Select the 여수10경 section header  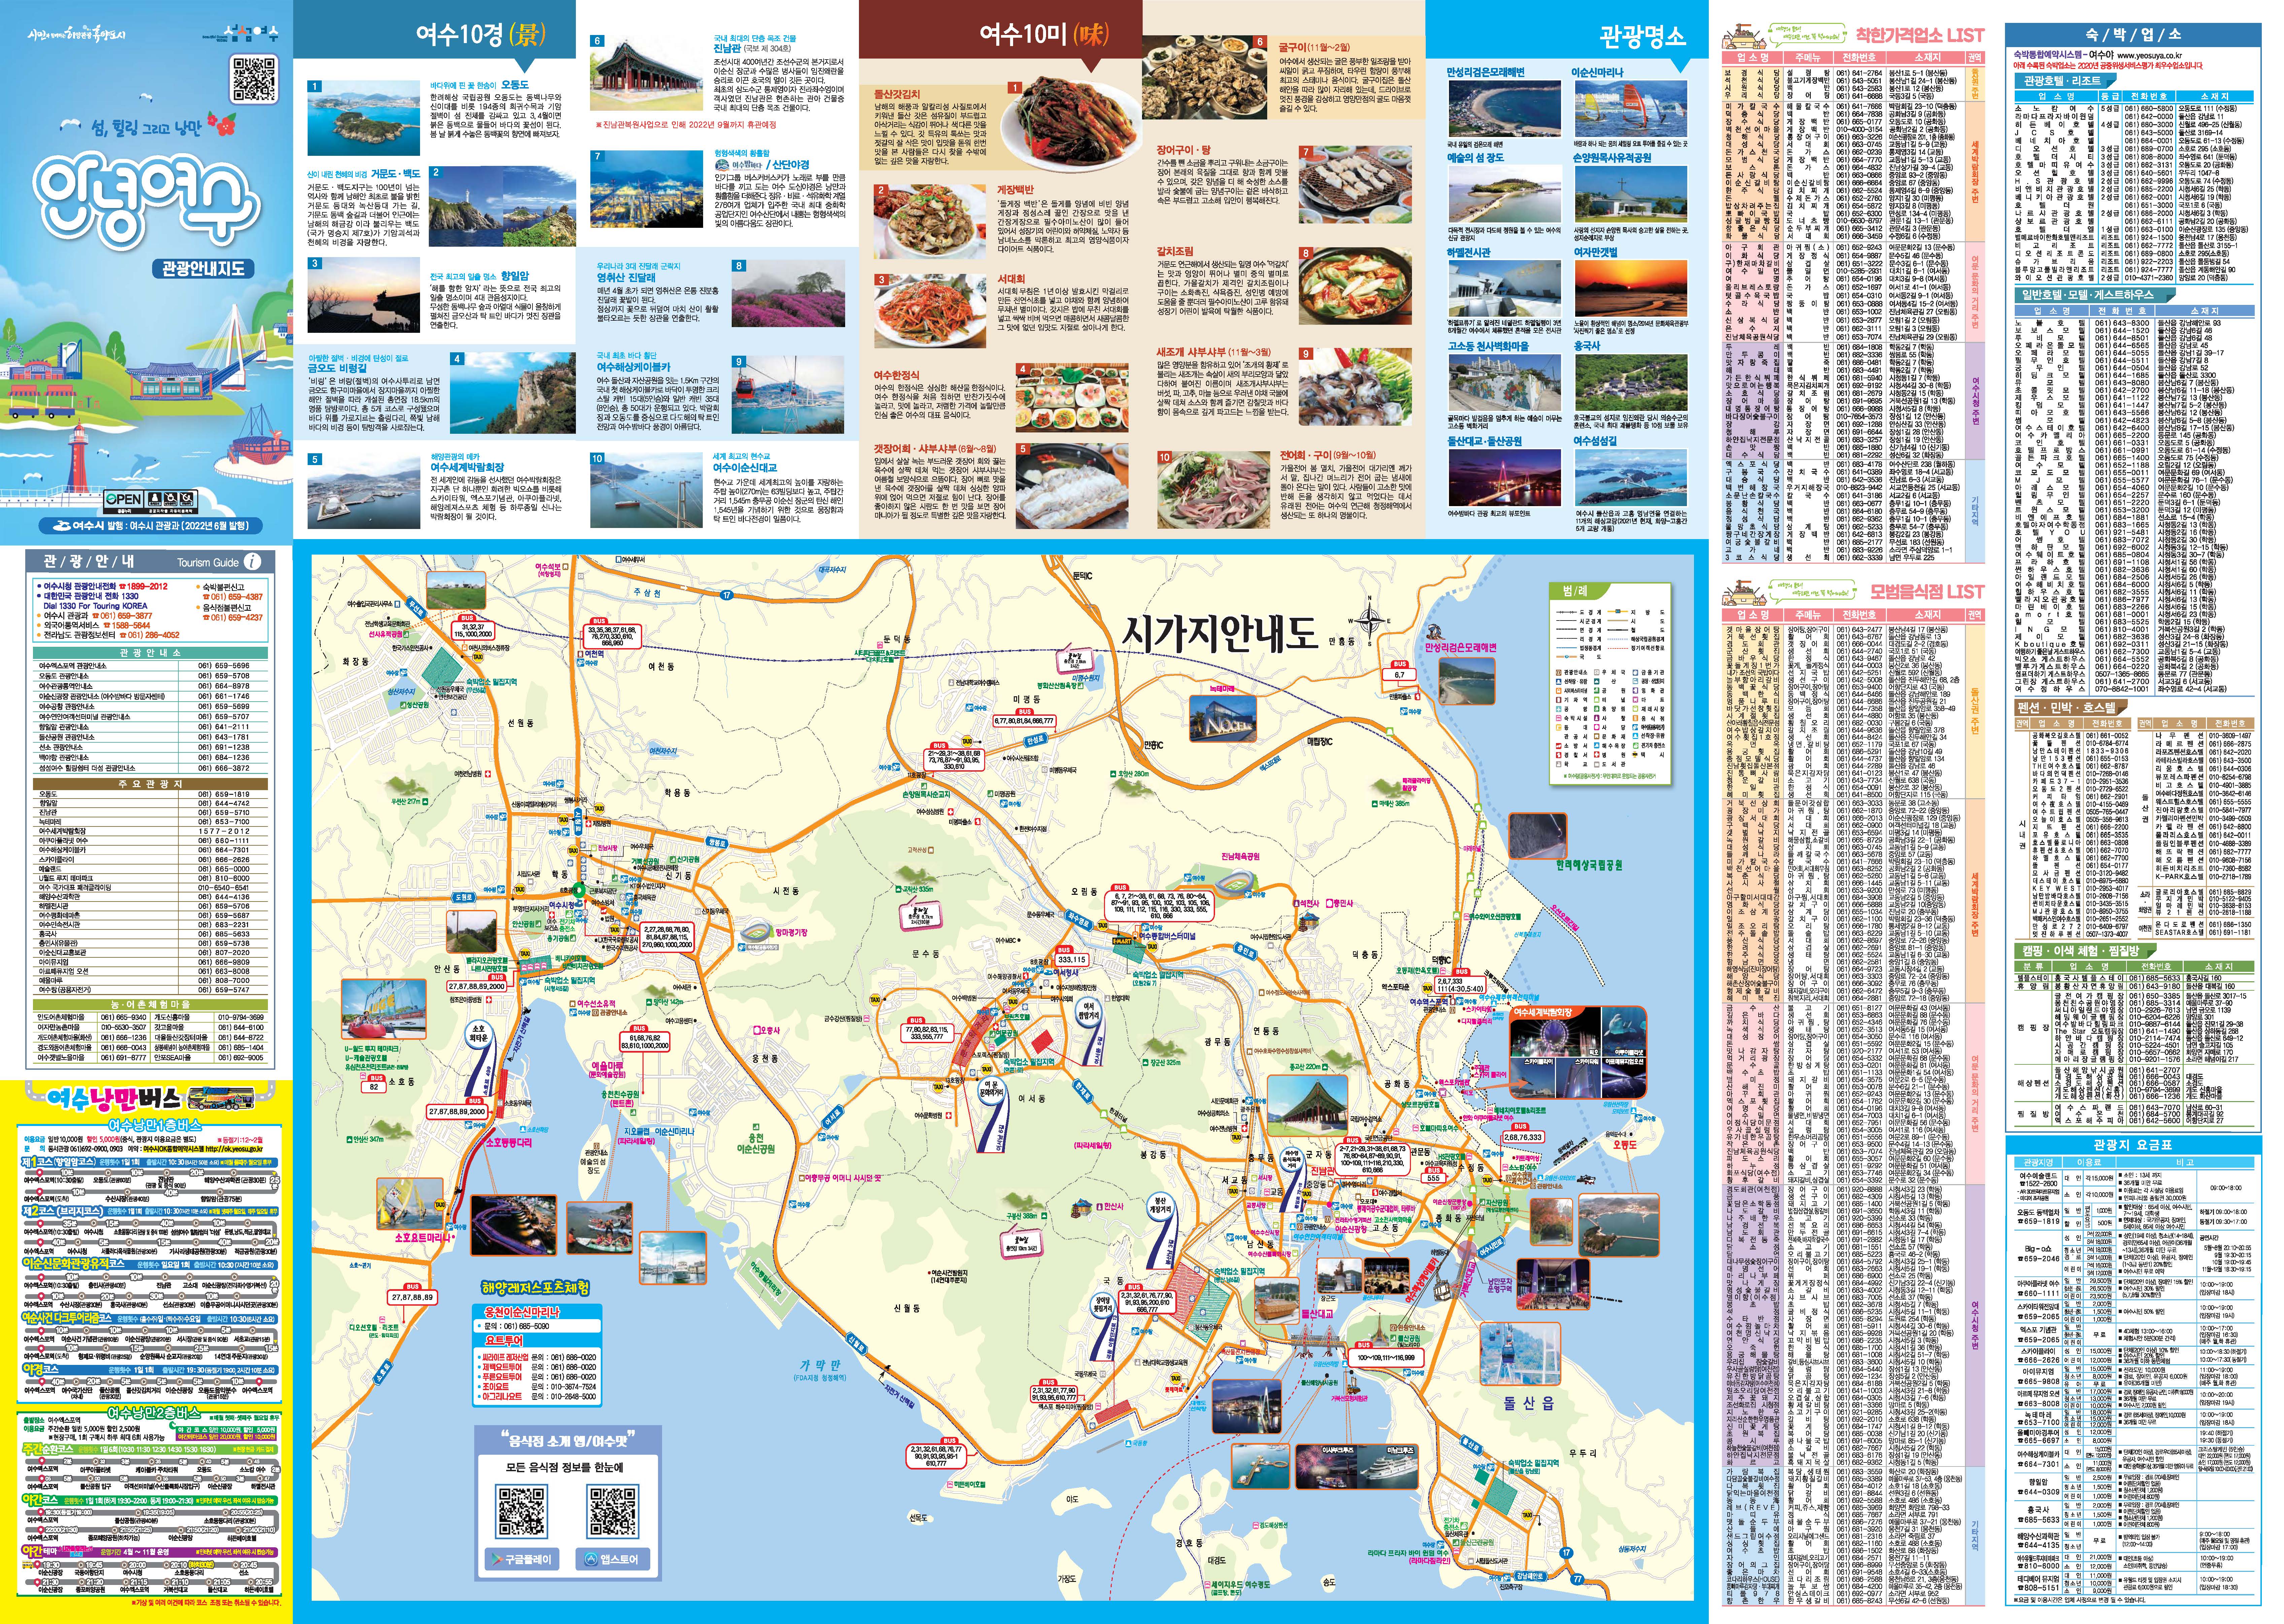click(x=480, y=35)
